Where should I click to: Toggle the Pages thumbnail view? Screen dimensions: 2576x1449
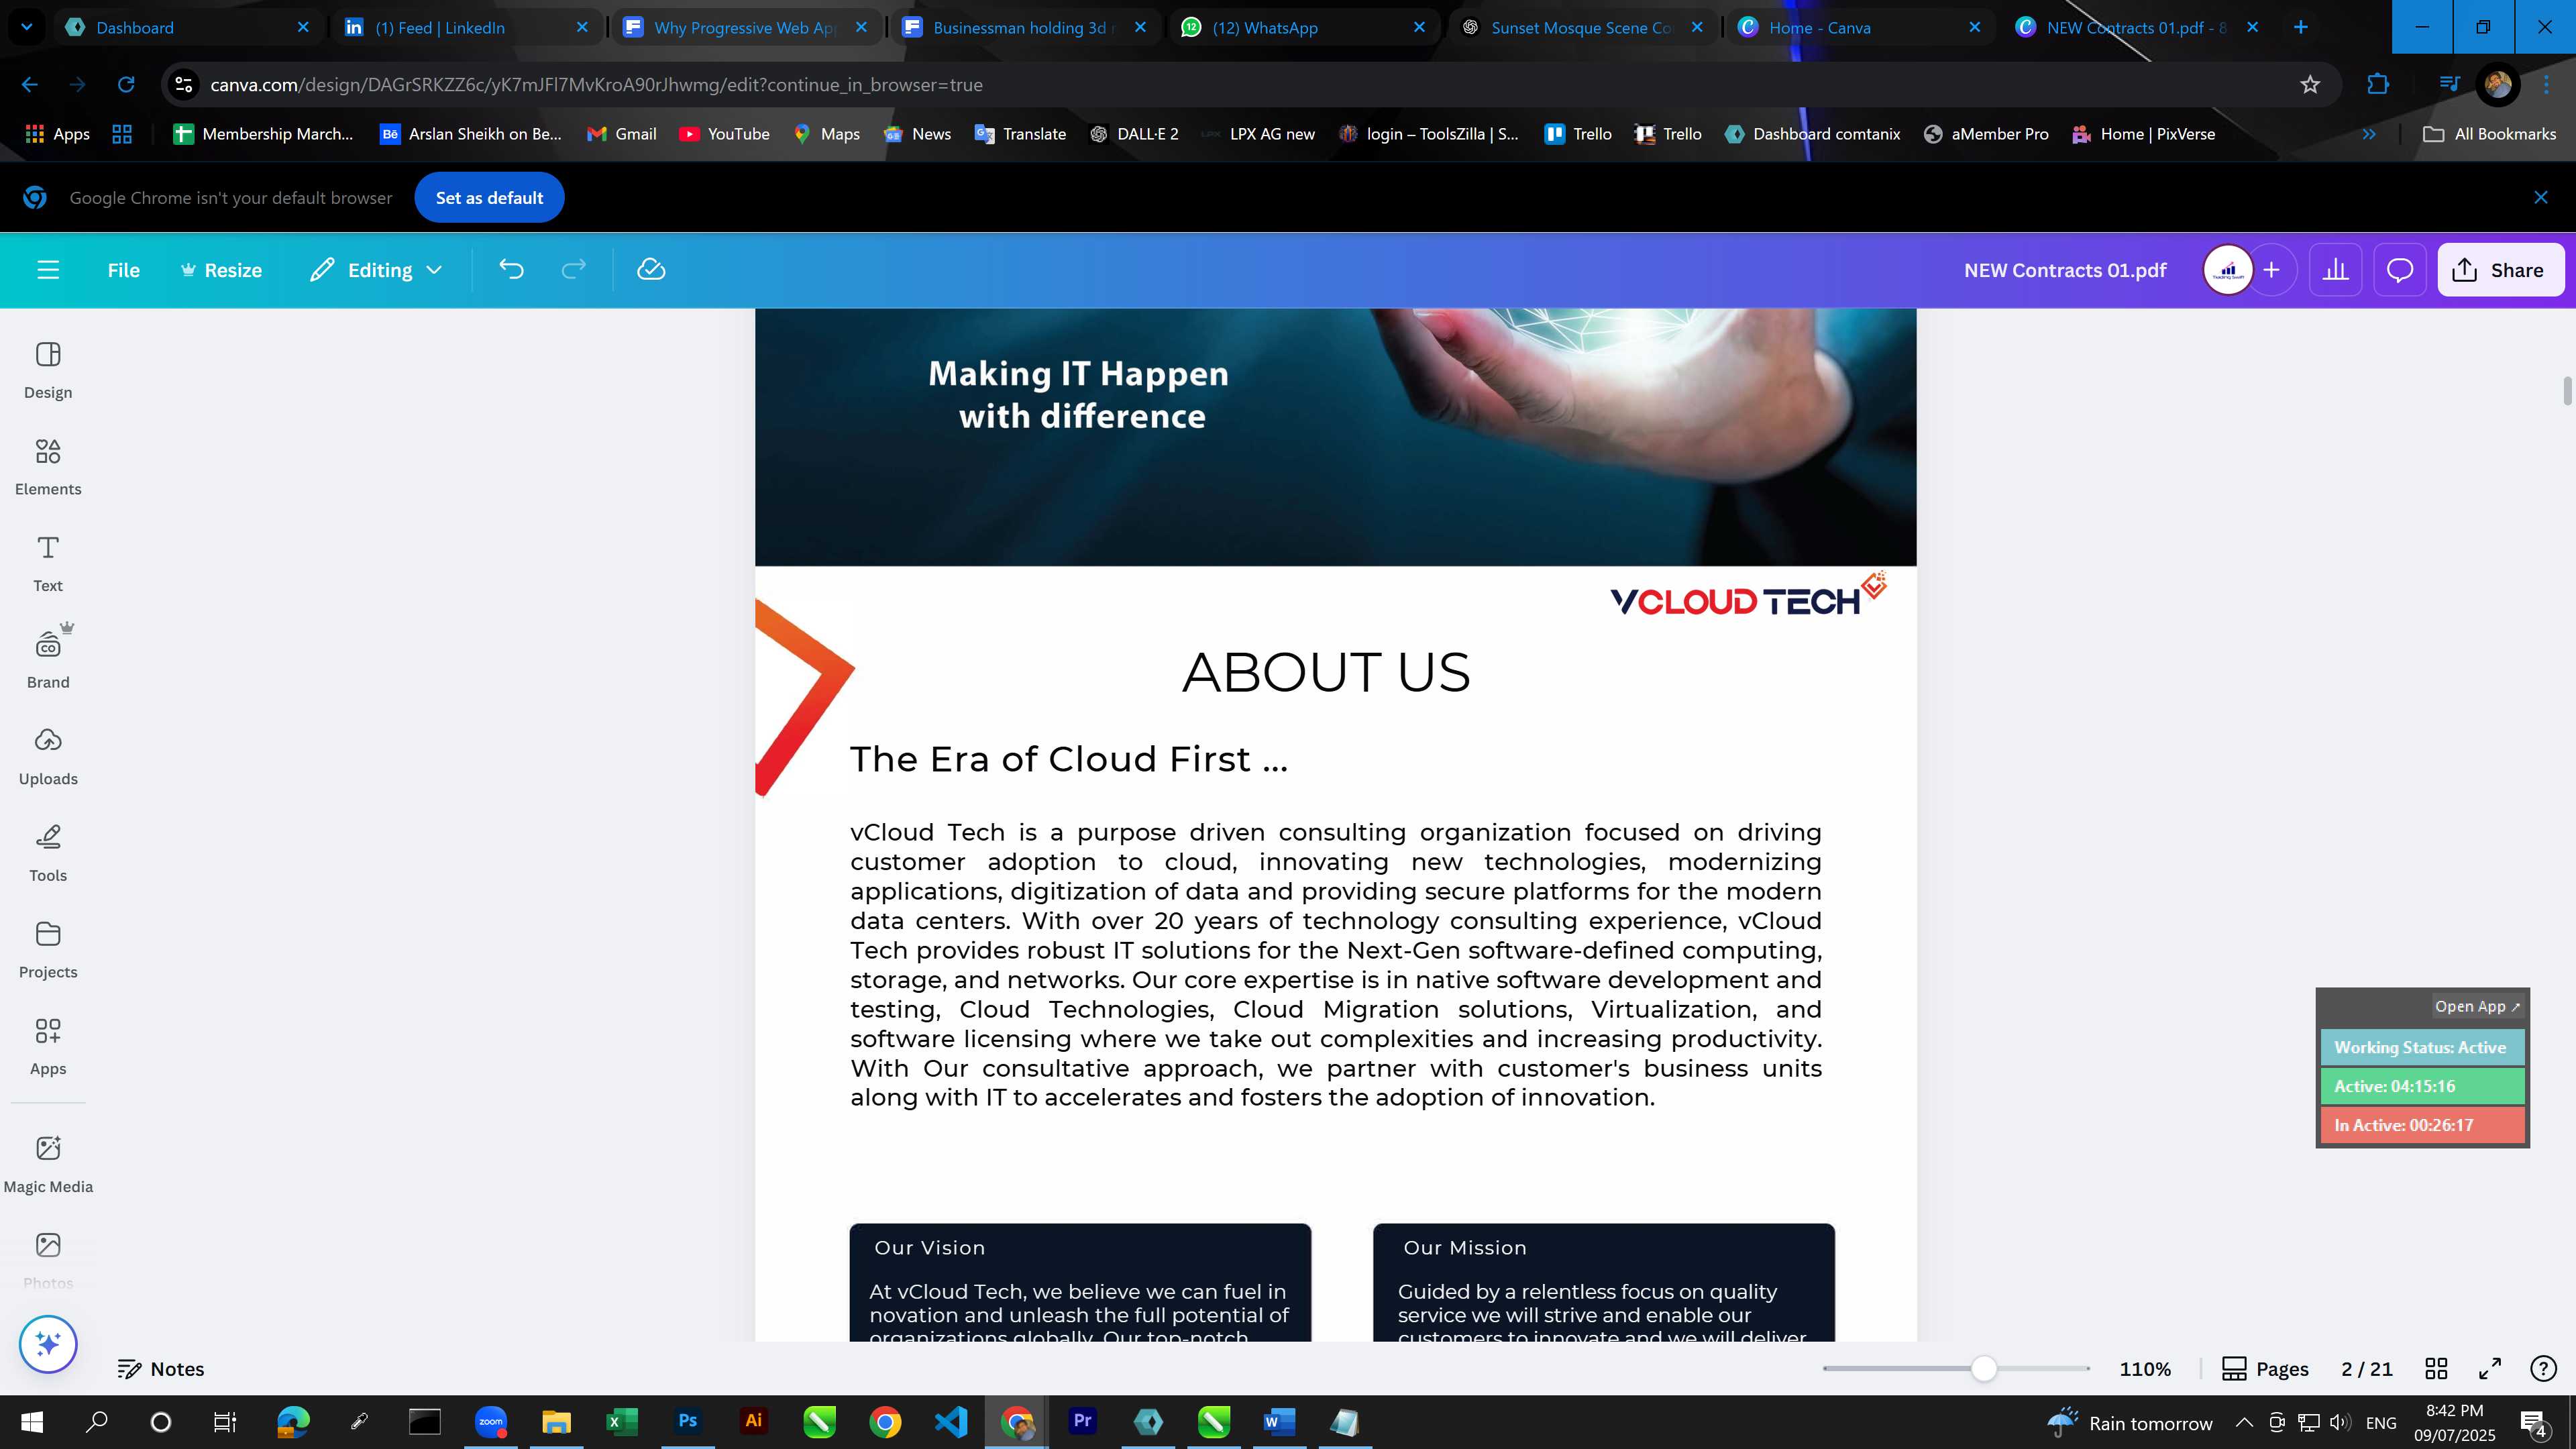pyautogui.click(x=2265, y=1369)
